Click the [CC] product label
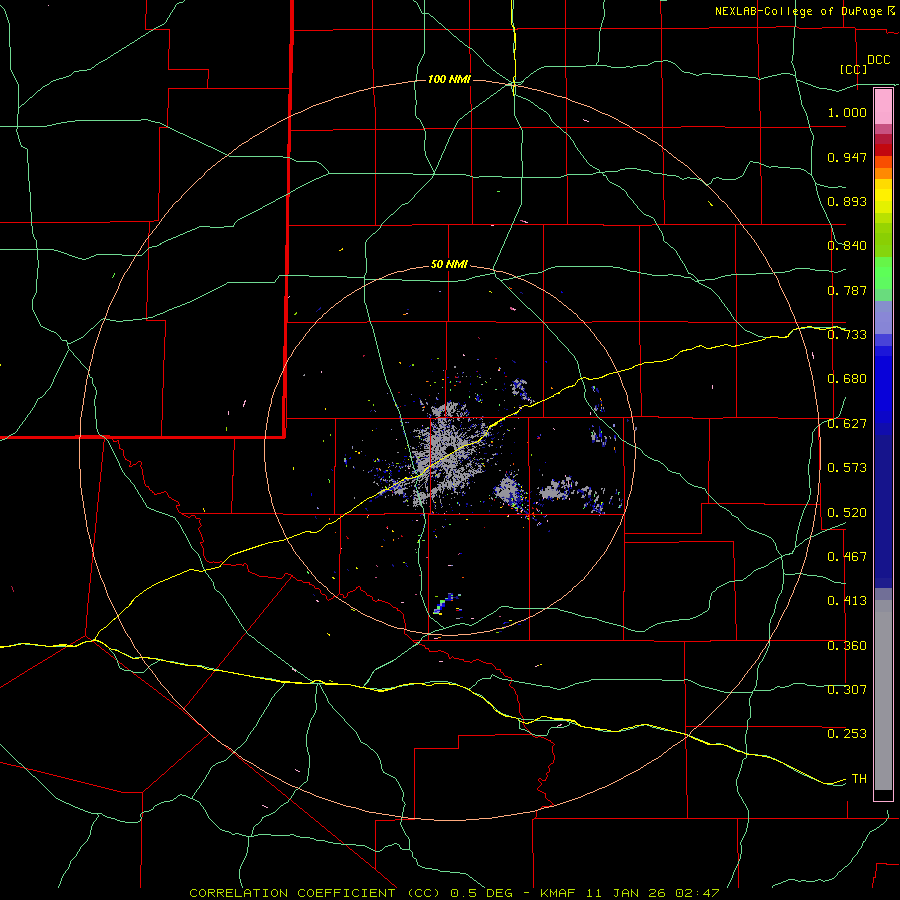900x900 pixels. point(853,69)
